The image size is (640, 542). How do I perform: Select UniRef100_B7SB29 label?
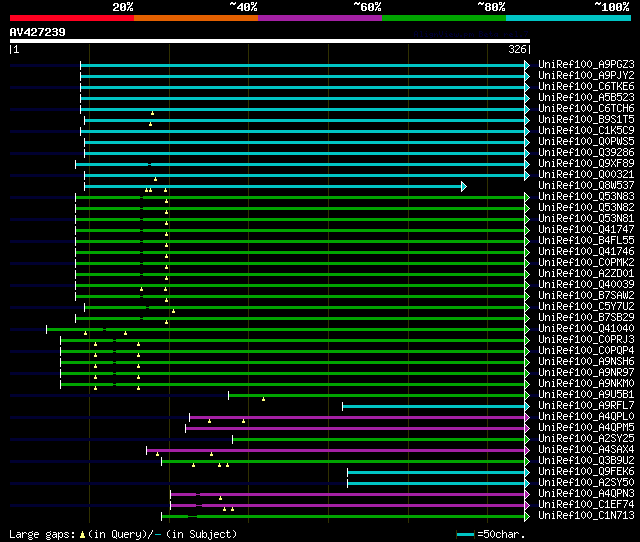click(586, 318)
